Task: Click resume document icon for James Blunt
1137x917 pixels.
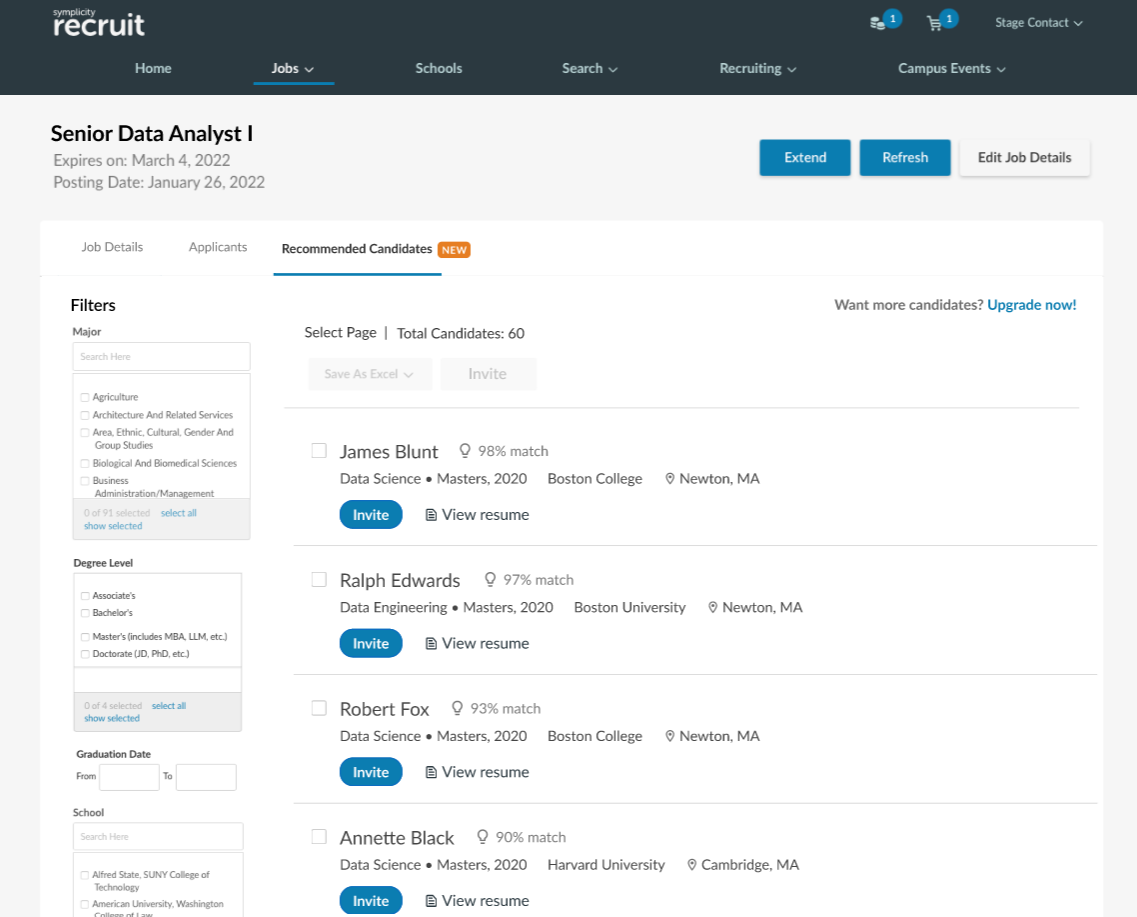Action: pyautogui.click(x=431, y=515)
